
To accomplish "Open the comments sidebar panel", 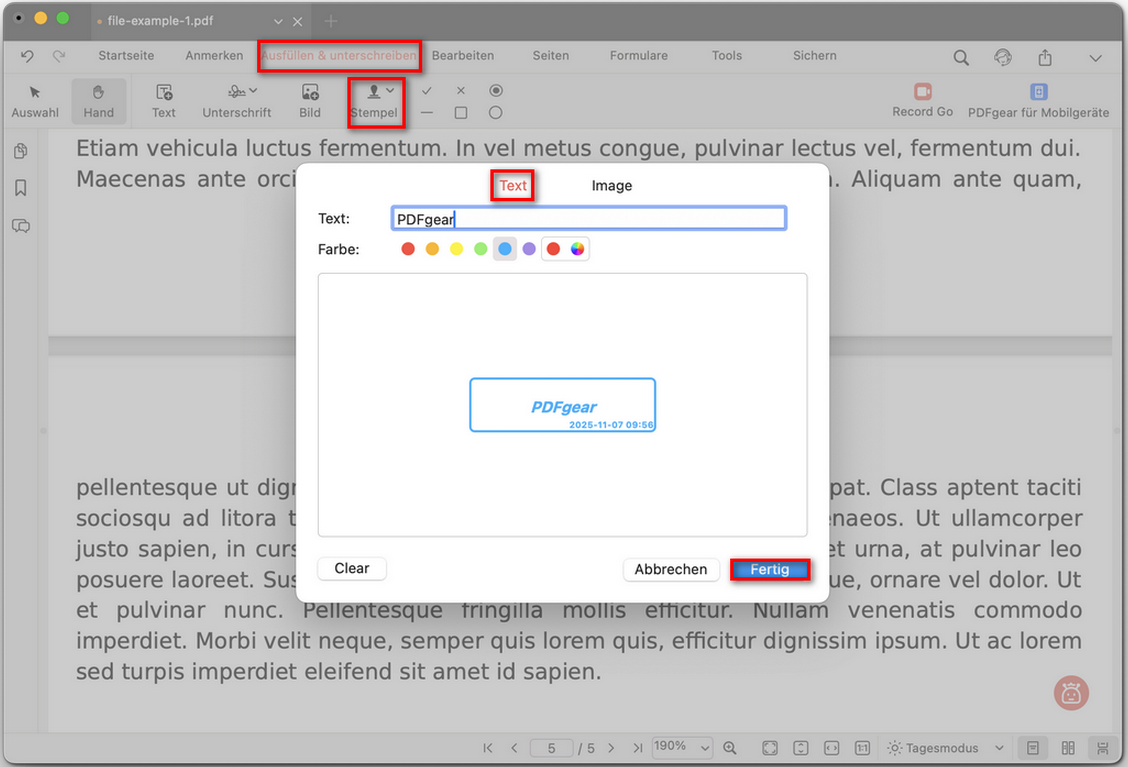I will point(21,226).
